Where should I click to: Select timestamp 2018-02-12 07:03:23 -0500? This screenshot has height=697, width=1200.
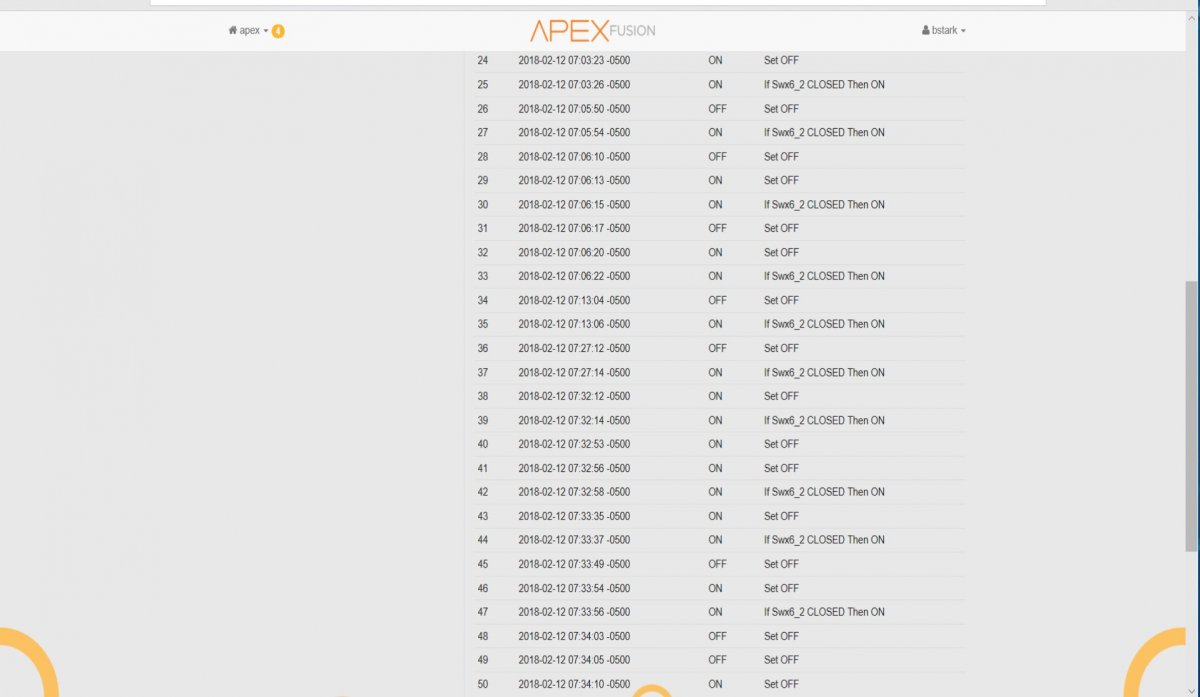pyautogui.click(x=574, y=61)
